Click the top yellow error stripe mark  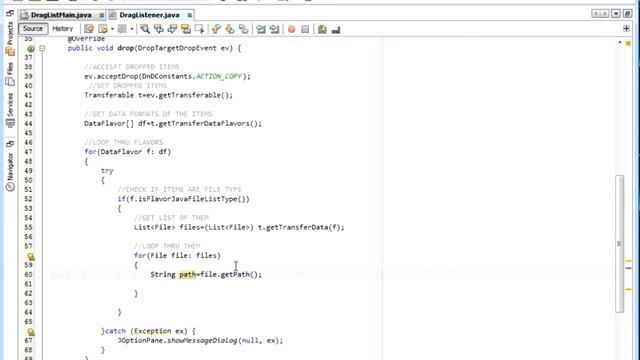pyautogui.click(x=629, y=261)
